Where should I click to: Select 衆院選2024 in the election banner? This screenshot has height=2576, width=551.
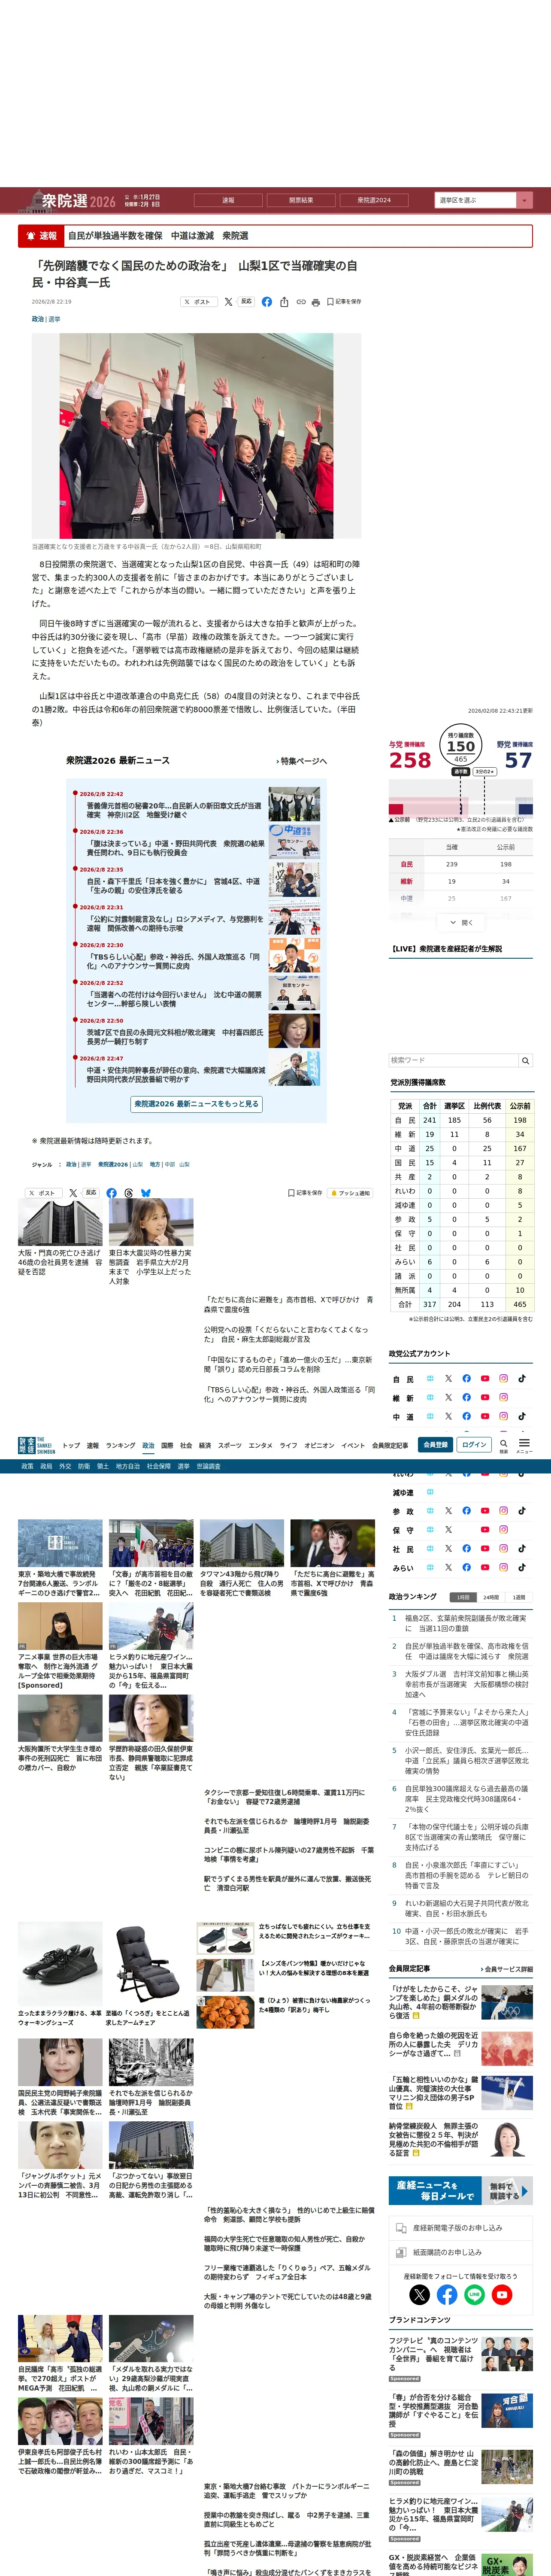374,200
